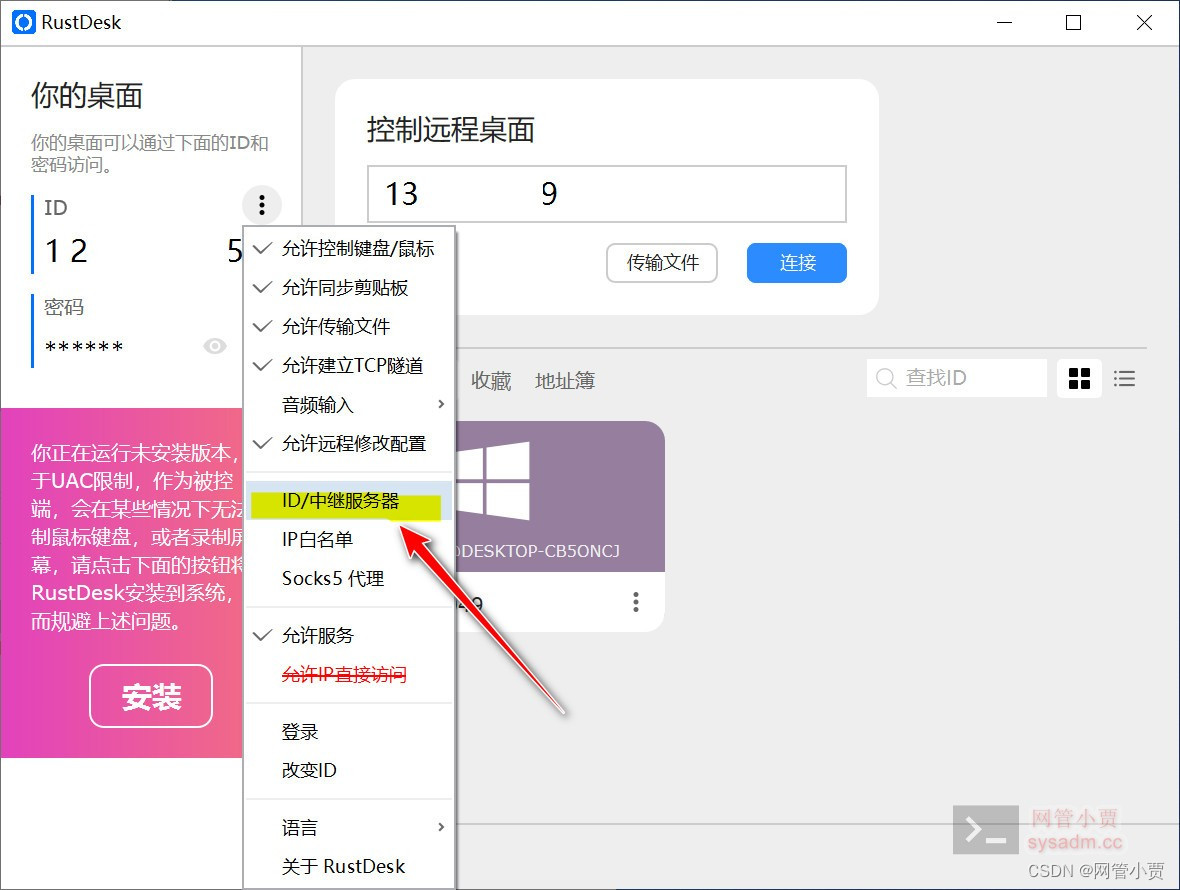Expand the 语言 submenu

[x=350, y=828]
